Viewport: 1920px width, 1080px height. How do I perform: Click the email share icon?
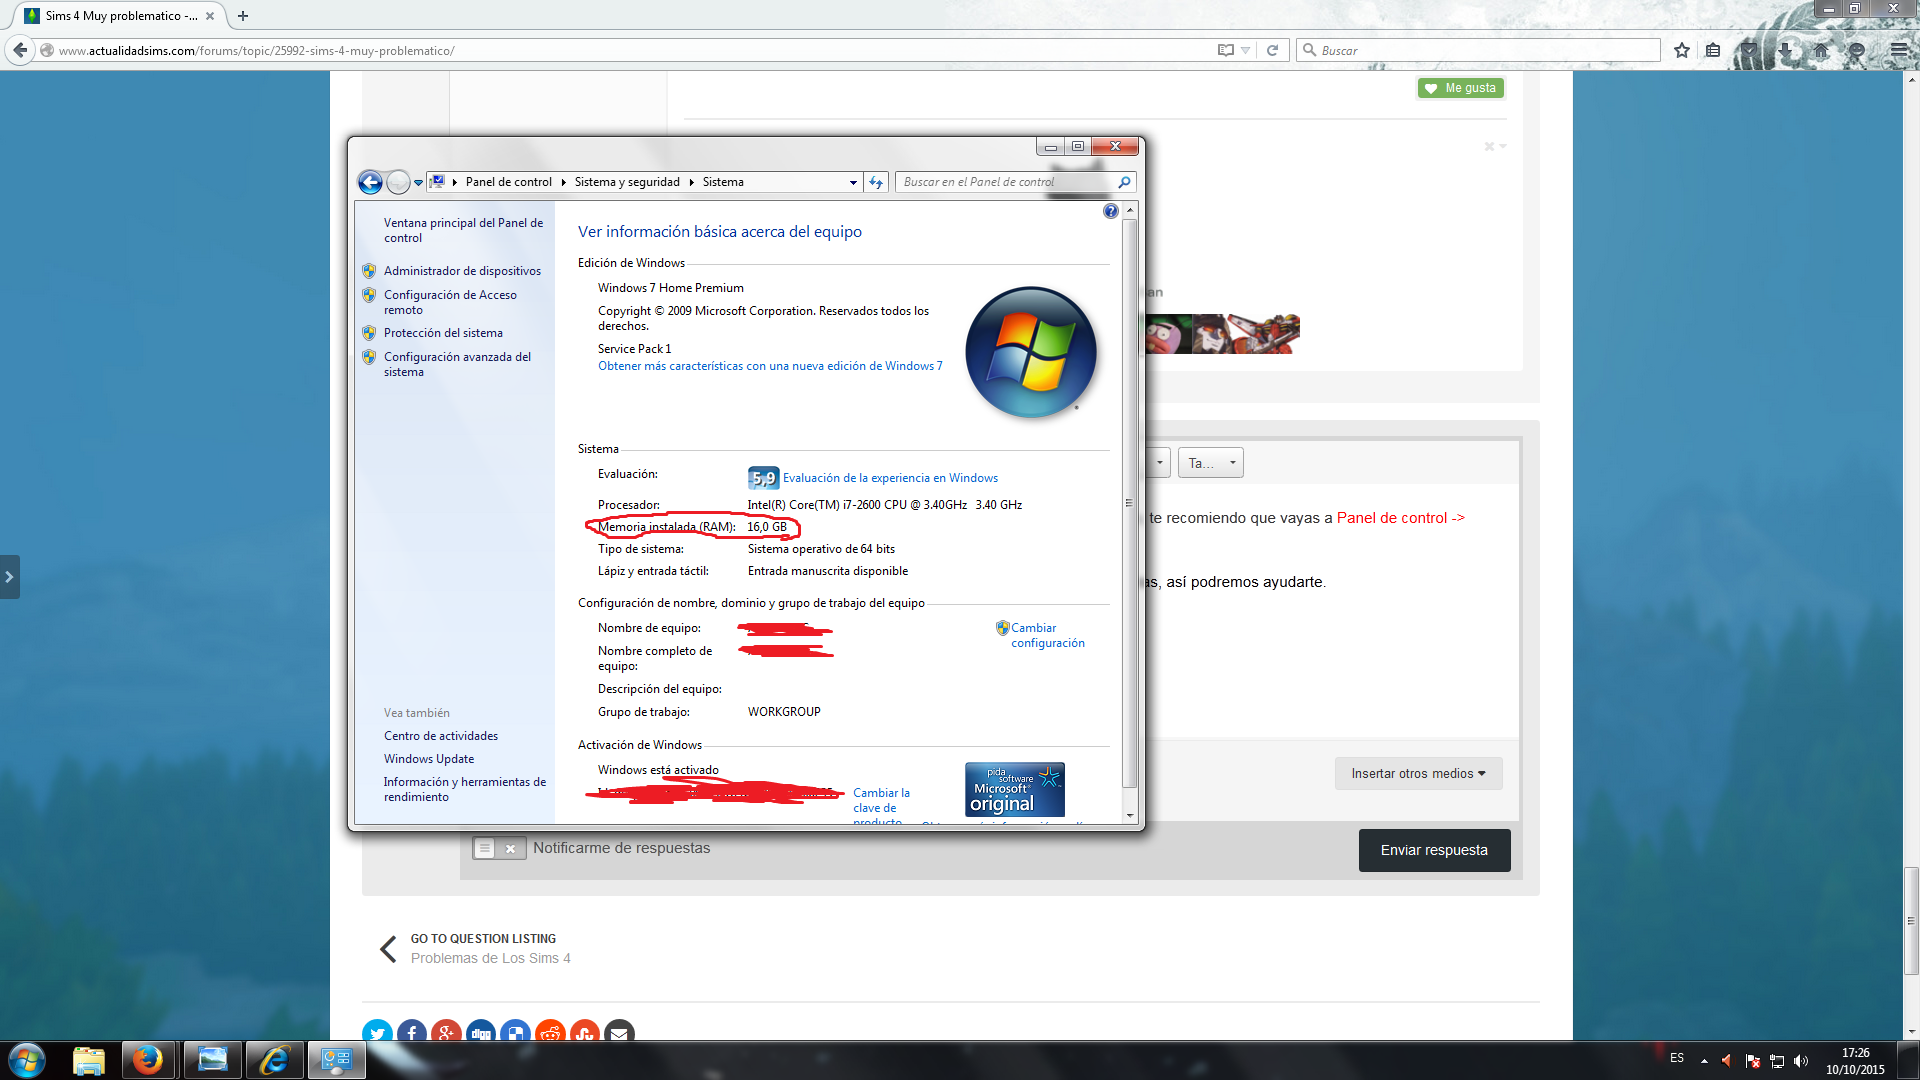(x=619, y=1032)
